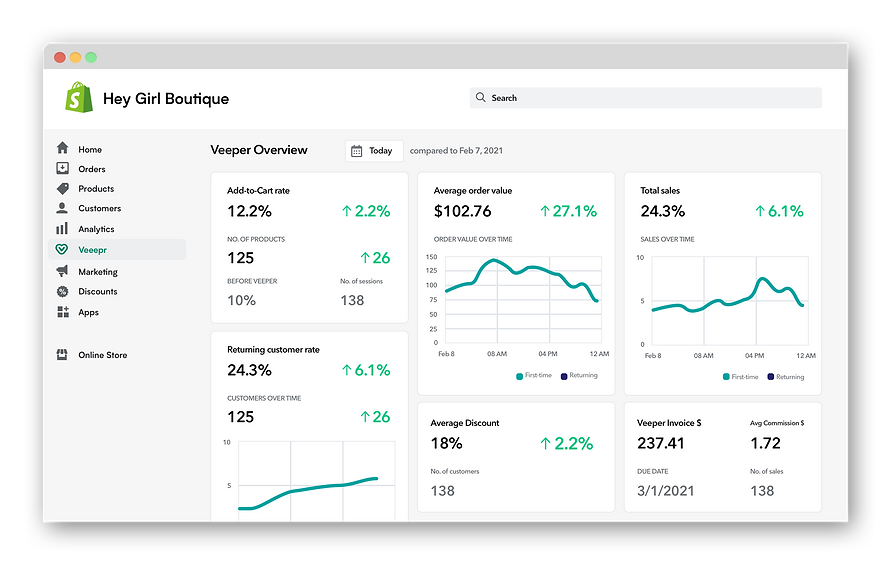Screen dimensions: 891x565
Task: Click into the Search field
Action: click(x=646, y=98)
